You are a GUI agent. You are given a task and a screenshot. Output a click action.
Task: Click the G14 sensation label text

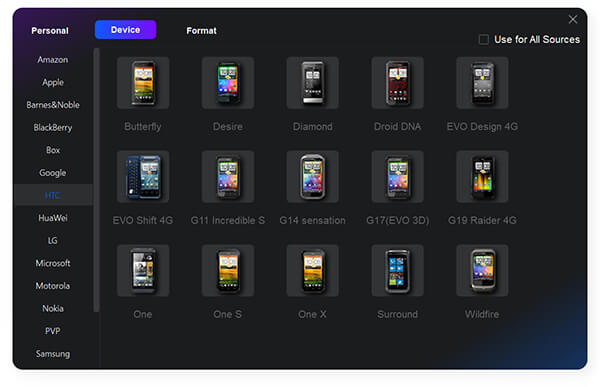(x=313, y=220)
